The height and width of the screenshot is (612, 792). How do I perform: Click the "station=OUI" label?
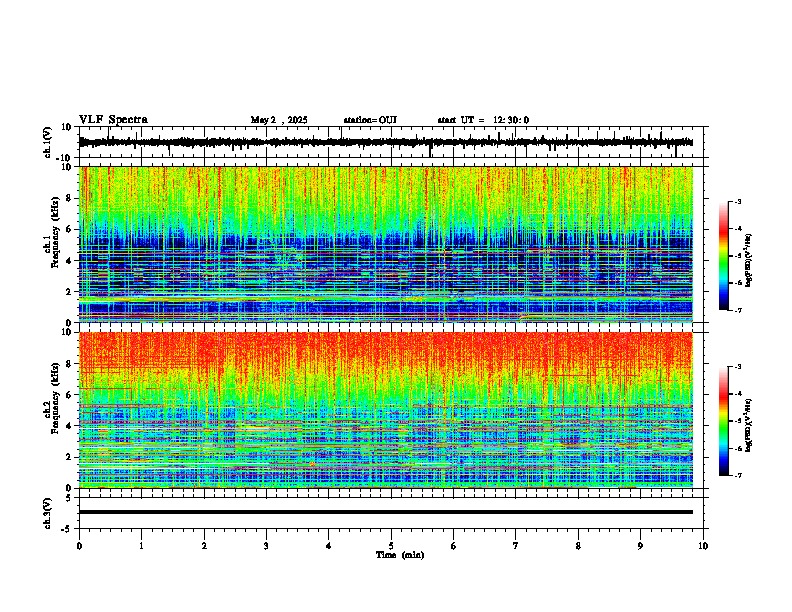[370, 120]
